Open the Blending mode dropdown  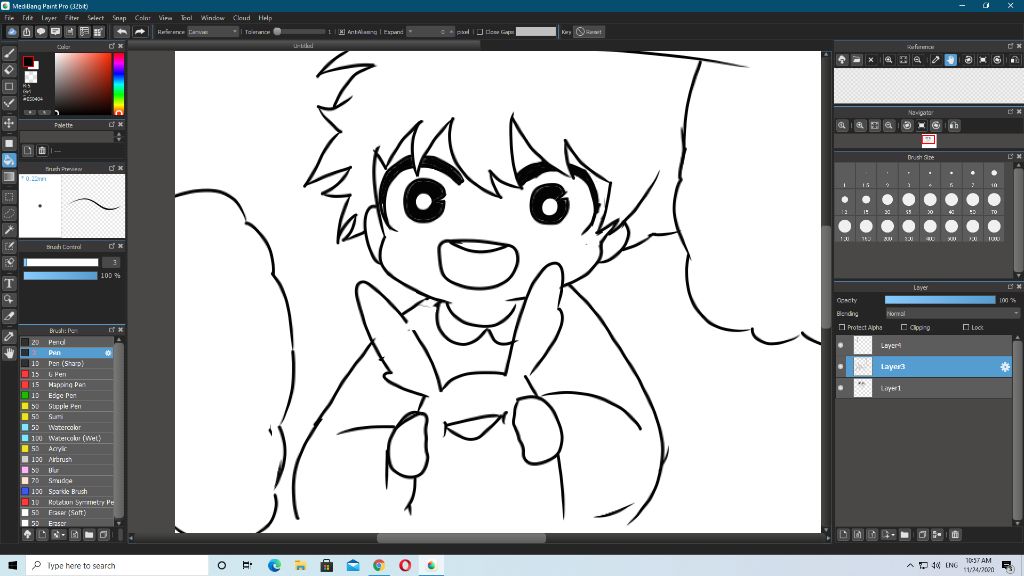click(x=952, y=313)
